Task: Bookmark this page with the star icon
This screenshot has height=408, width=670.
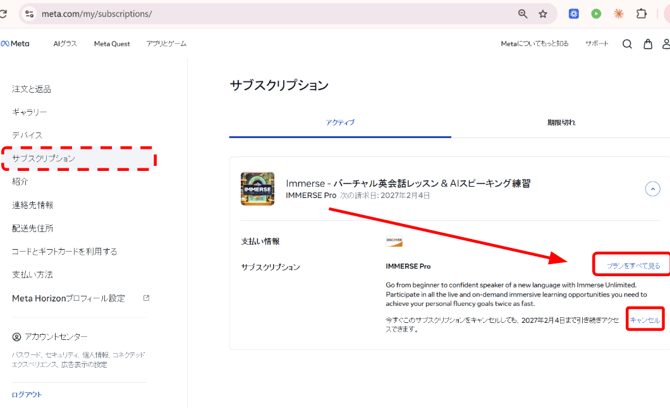Action: tap(543, 14)
